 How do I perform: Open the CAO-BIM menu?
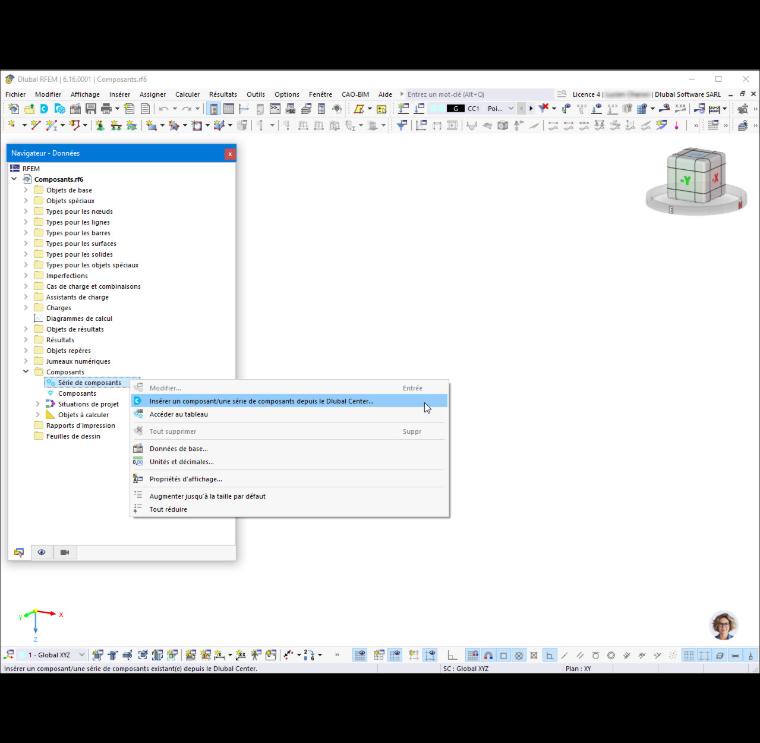(355, 95)
